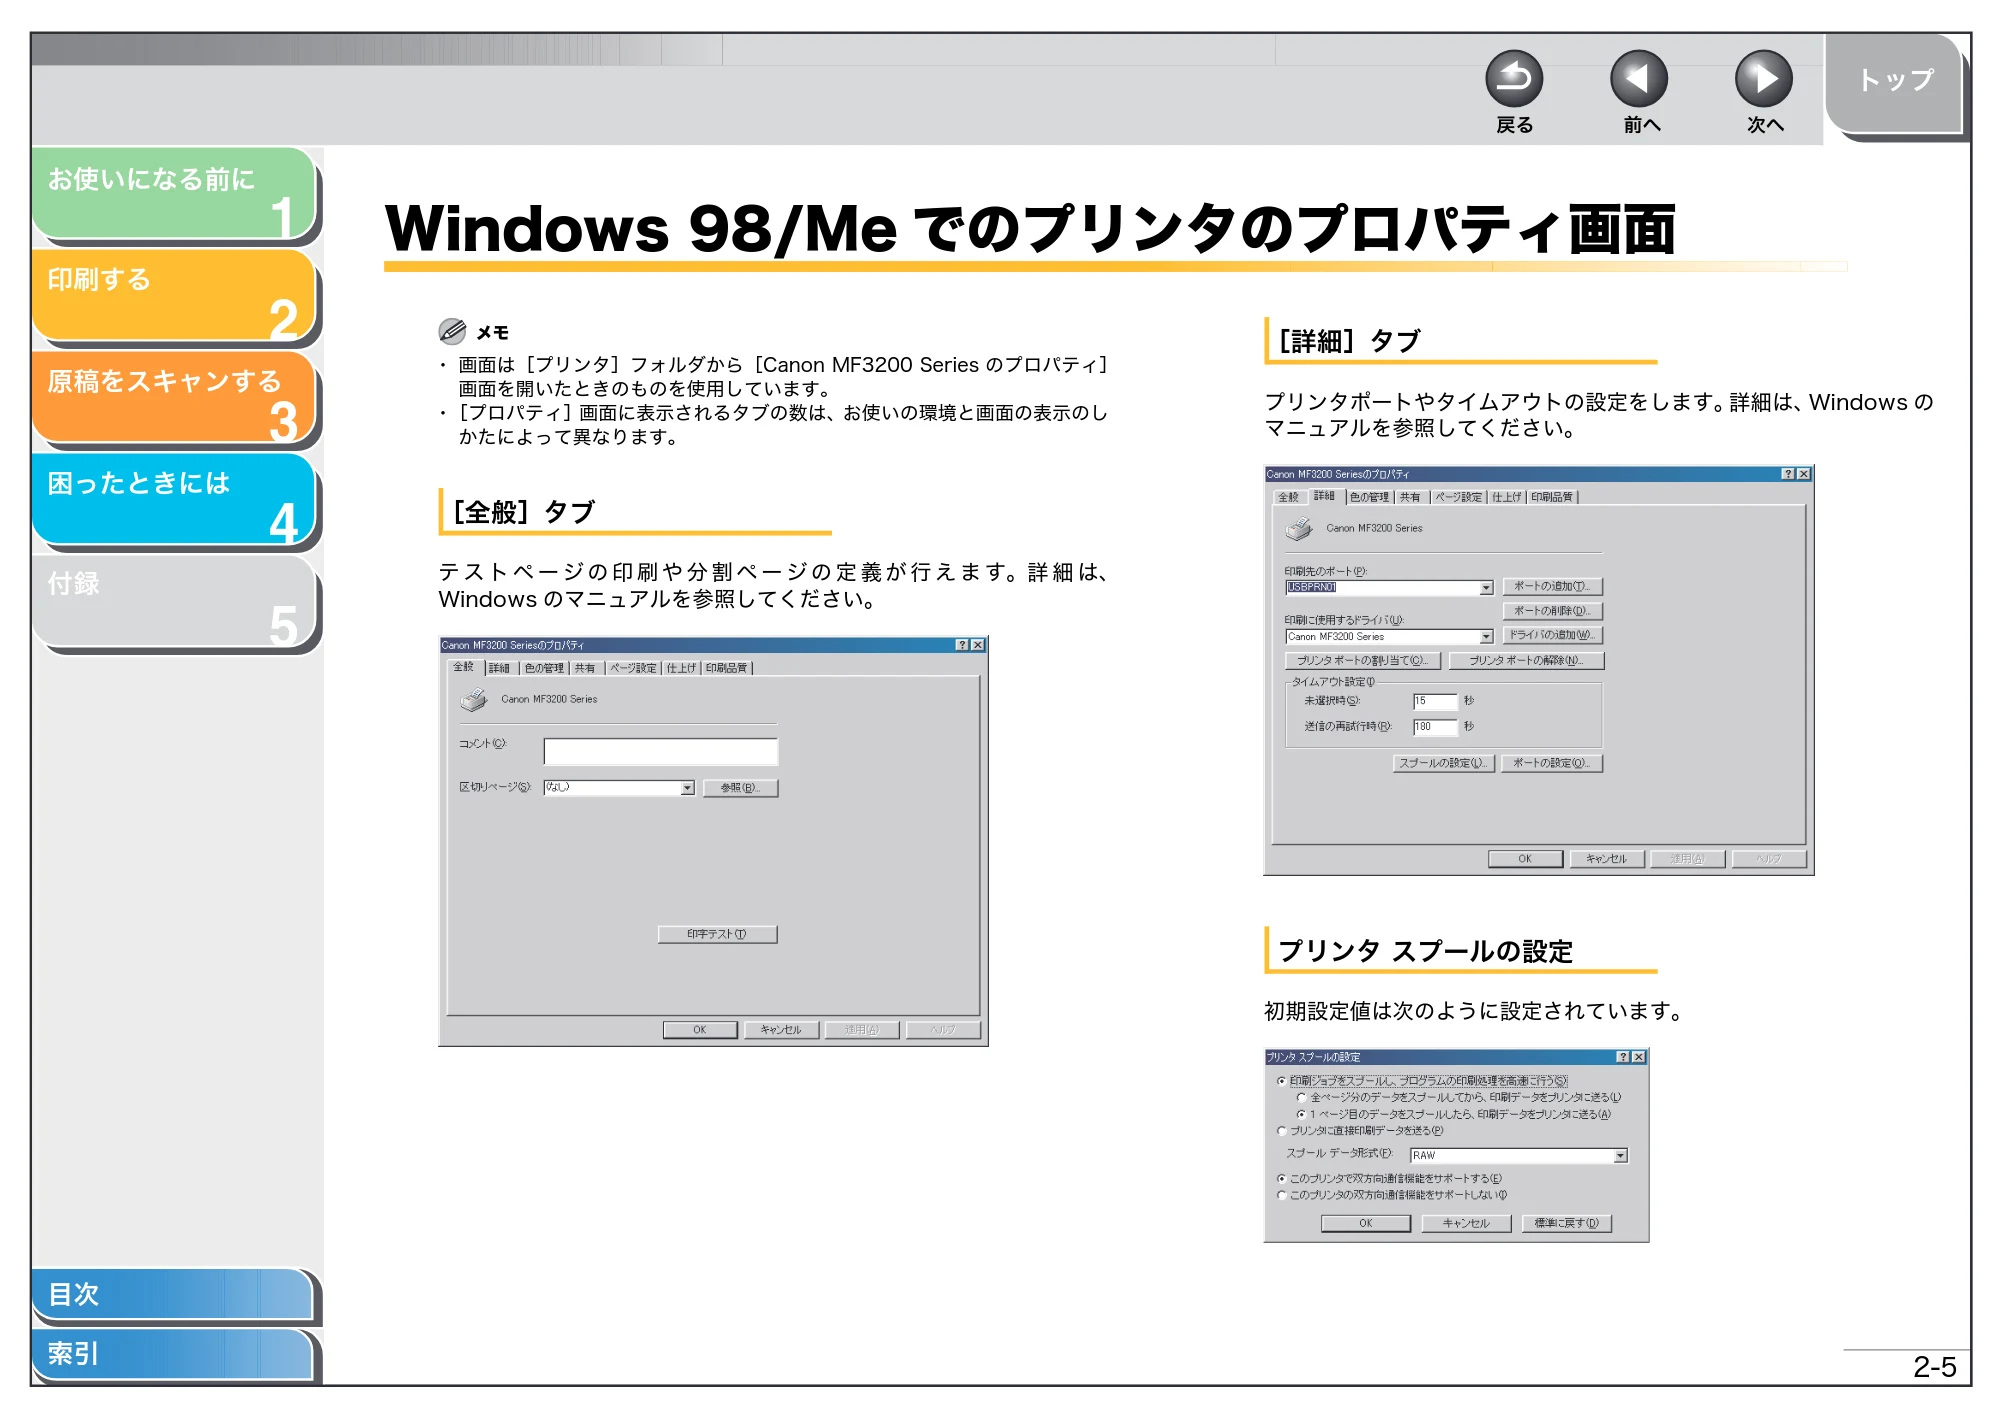Select 全ページ分のデータをスプールしてから radio option

(x=1302, y=1097)
